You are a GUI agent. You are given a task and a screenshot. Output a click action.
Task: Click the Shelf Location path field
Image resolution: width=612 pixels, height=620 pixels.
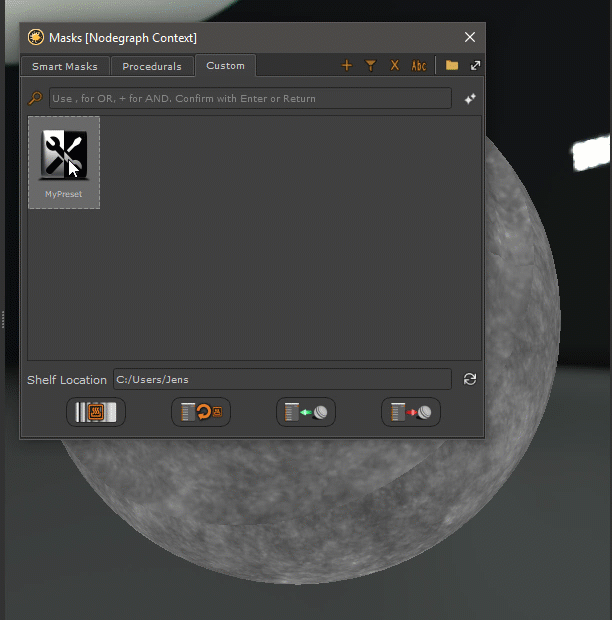click(282, 379)
